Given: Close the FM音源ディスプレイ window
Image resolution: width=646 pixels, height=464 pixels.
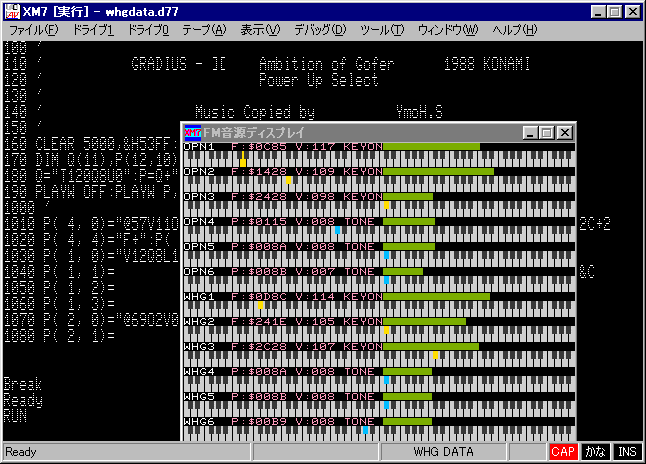Looking at the screenshot, I should click(565, 133).
